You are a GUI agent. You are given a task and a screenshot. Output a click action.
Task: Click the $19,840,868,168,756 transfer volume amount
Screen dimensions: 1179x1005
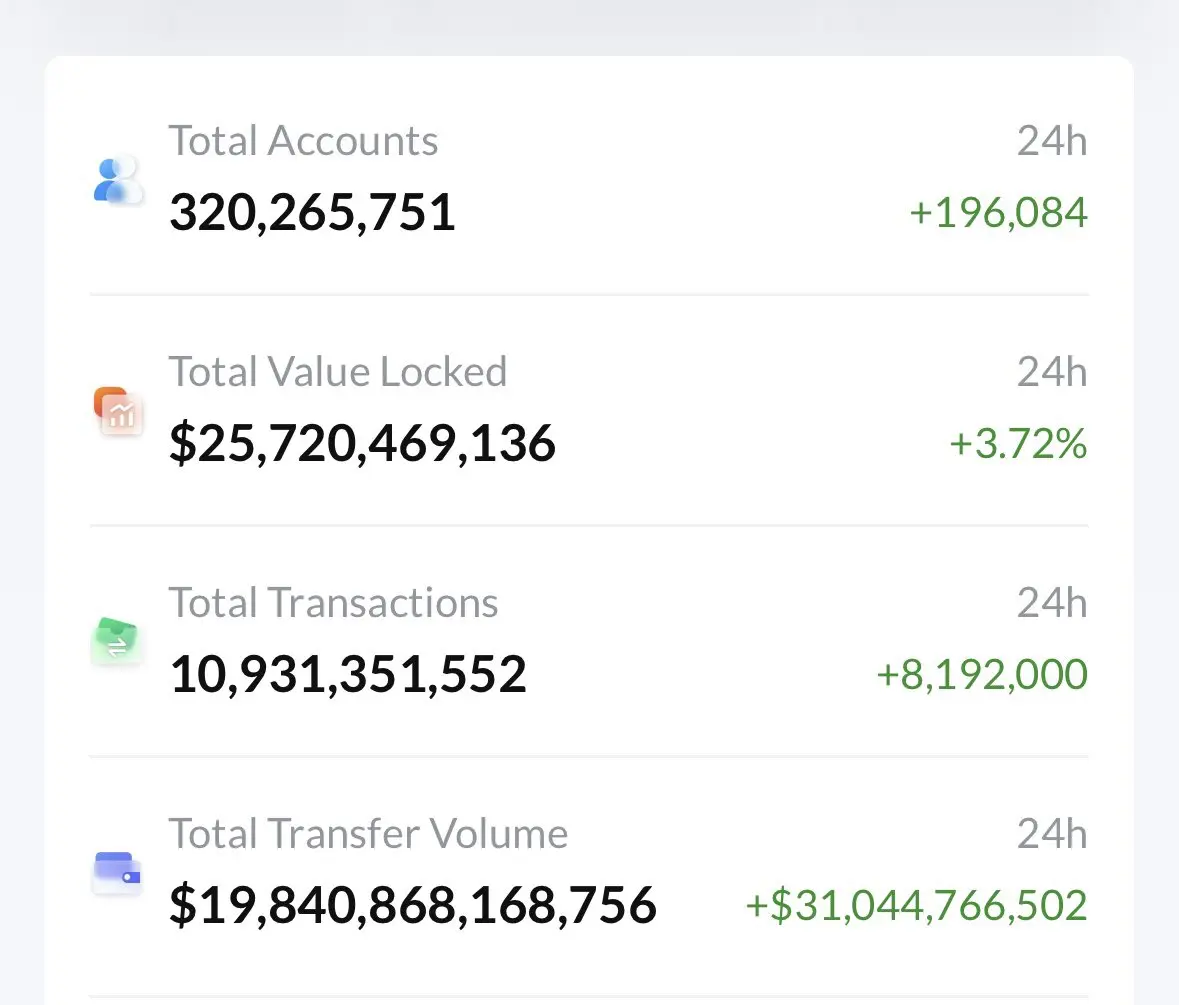[412, 904]
